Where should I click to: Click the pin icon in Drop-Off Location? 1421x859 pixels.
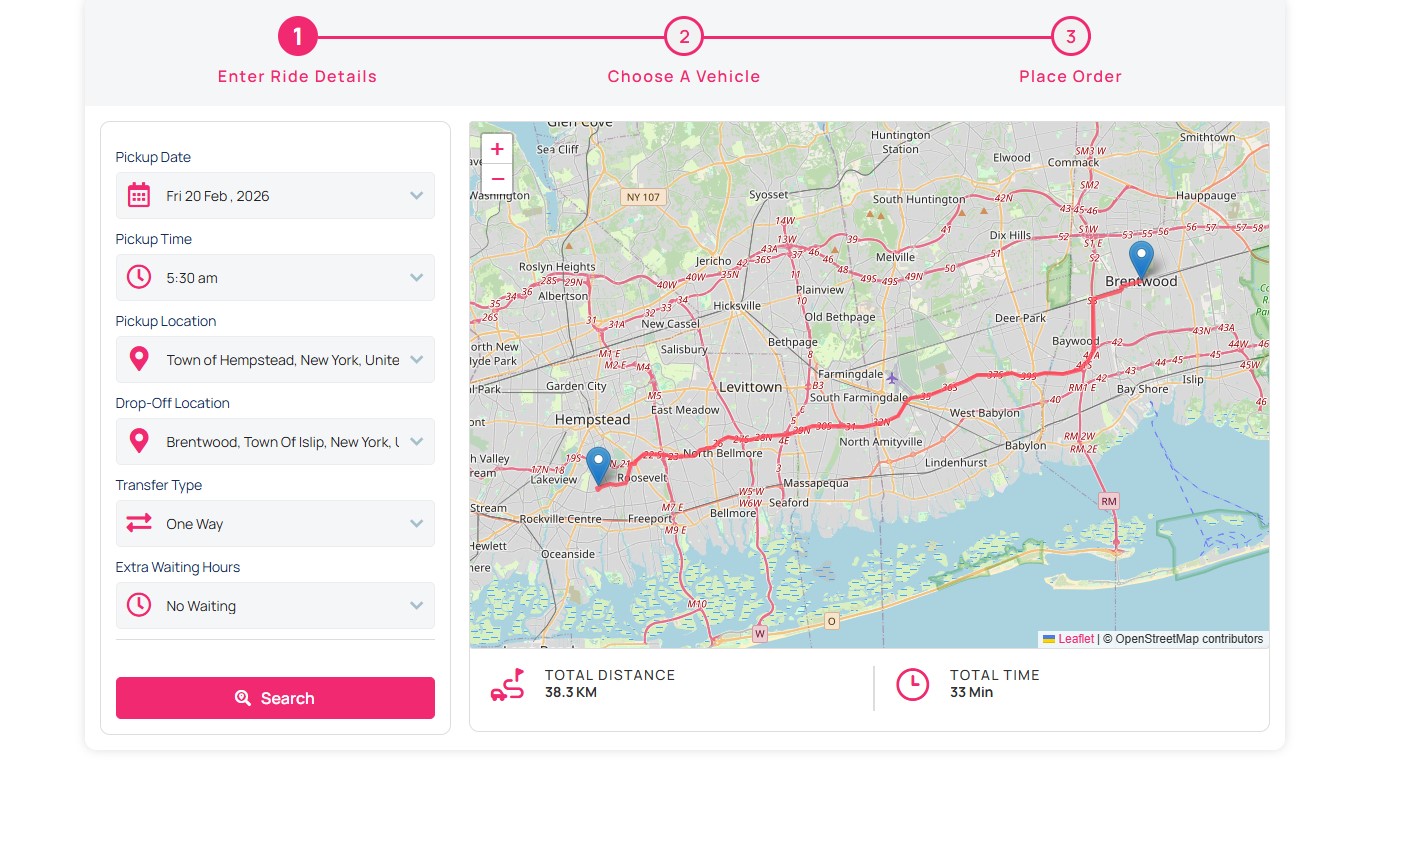(x=139, y=442)
